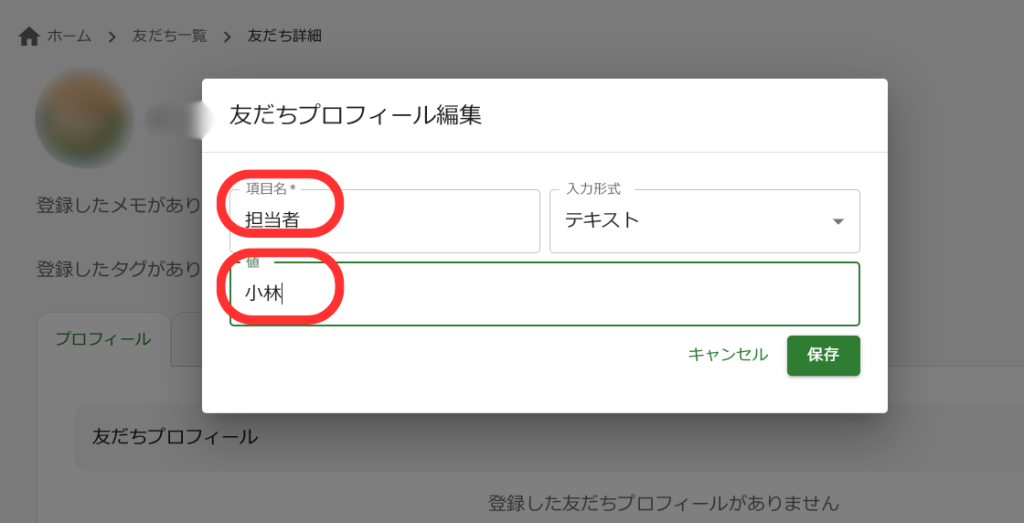Expand the 入力形式 dropdown arrow
Screen dimensions: 1024x523
pos(838,222)
